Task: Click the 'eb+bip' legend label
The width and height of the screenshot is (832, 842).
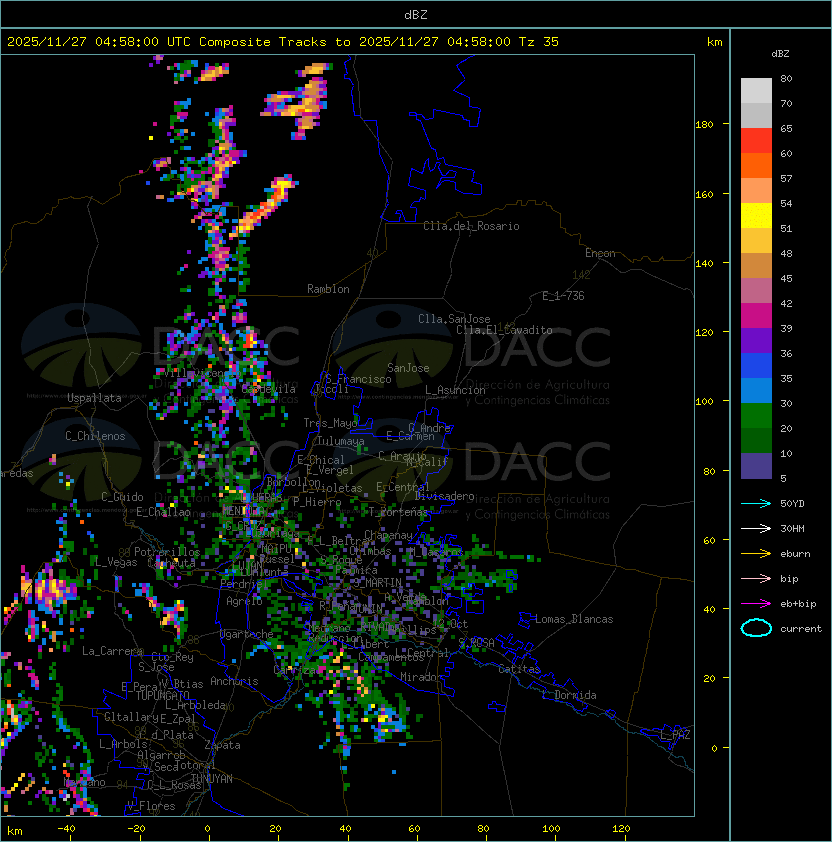Action: [x=798, y=604]
